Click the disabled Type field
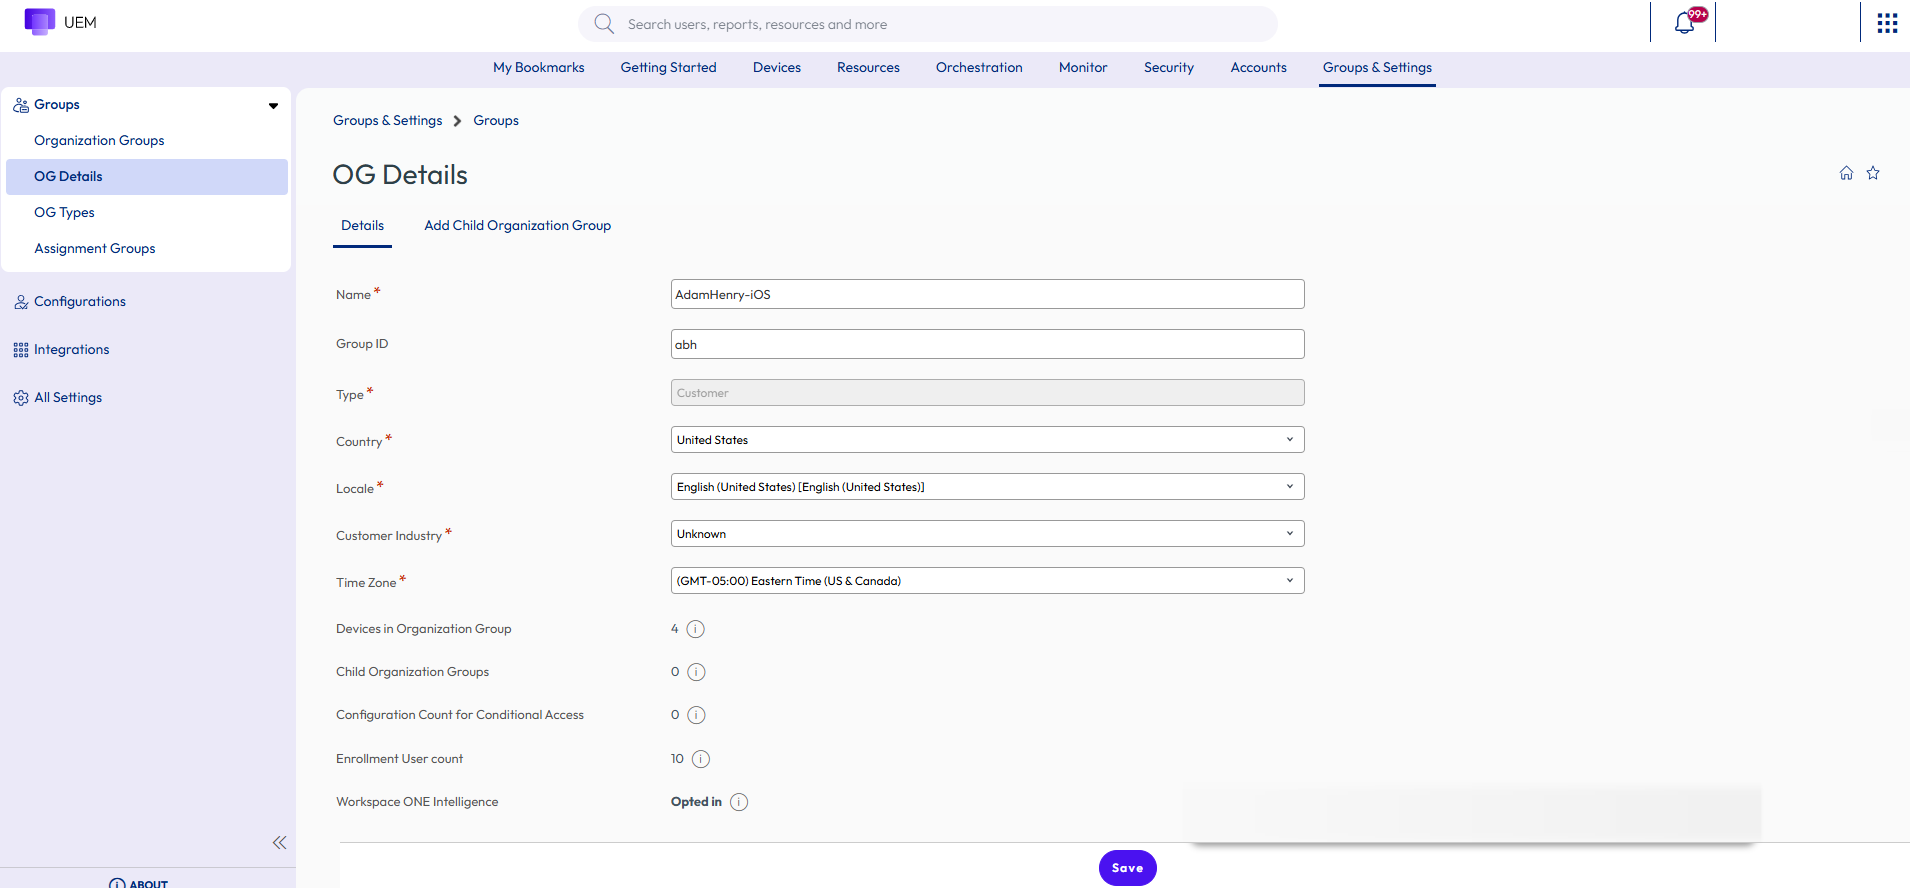This screenshot has height=888, width=1910. point(987,393)
